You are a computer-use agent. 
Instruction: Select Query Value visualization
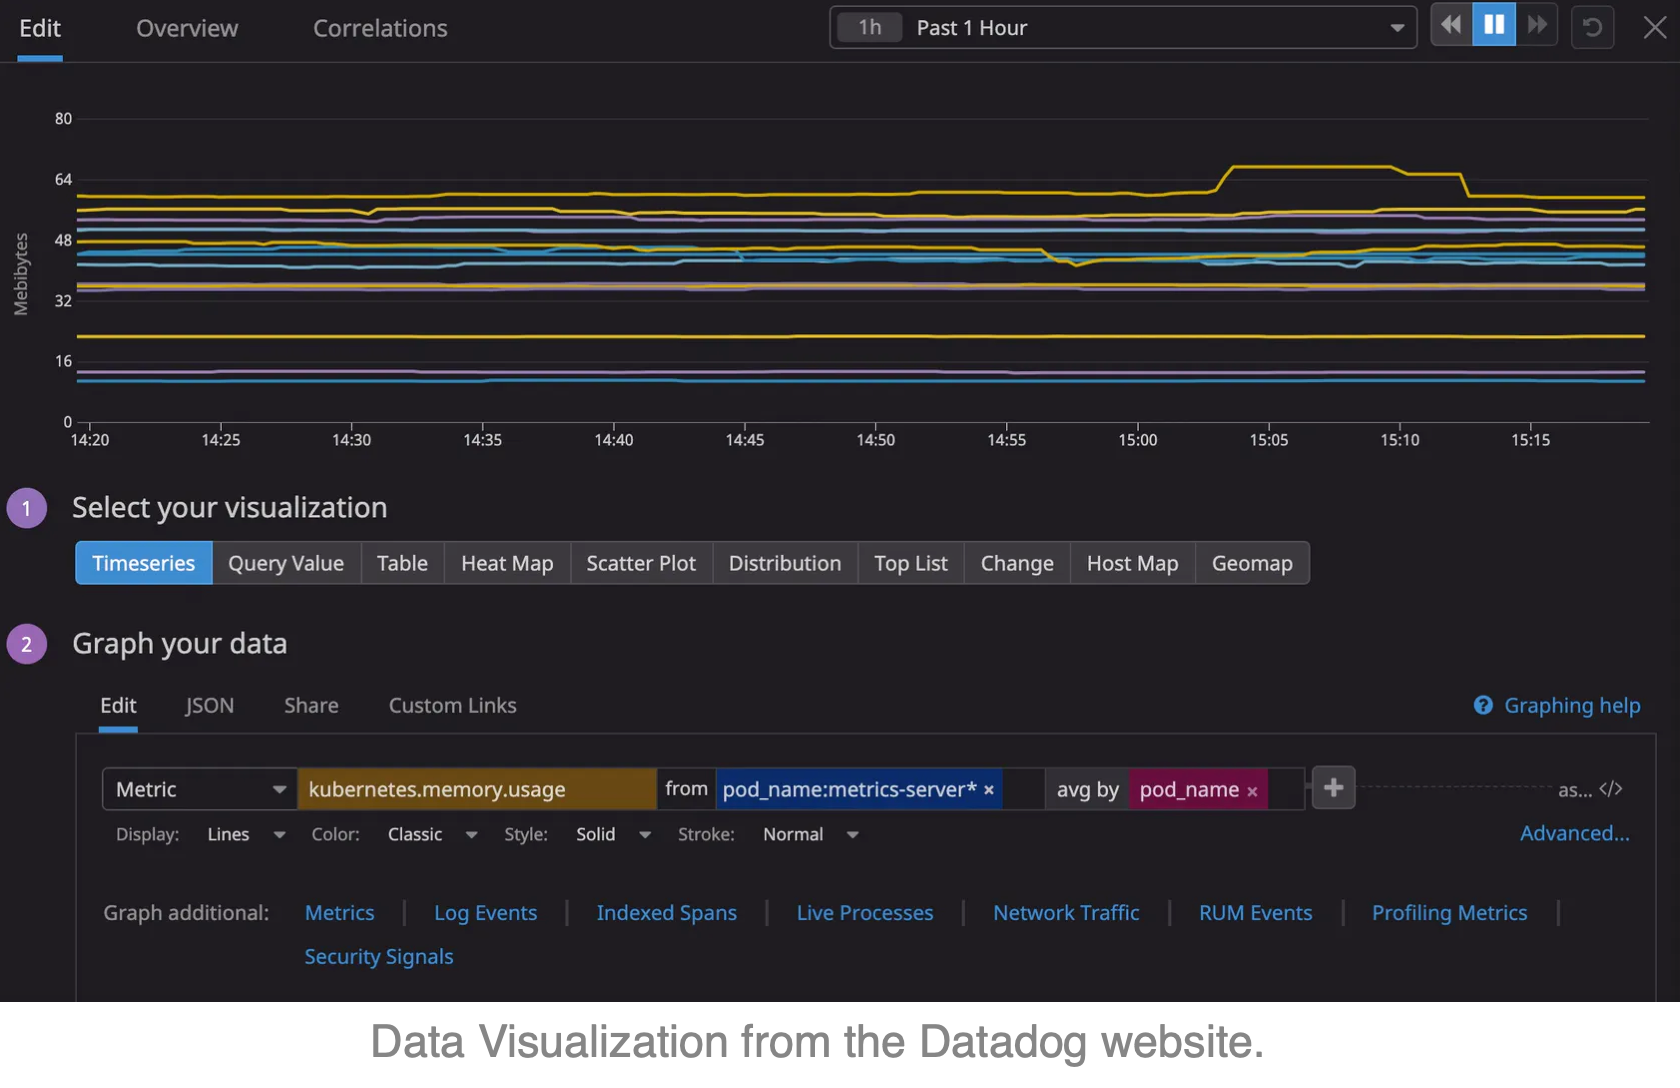[286, 563]
